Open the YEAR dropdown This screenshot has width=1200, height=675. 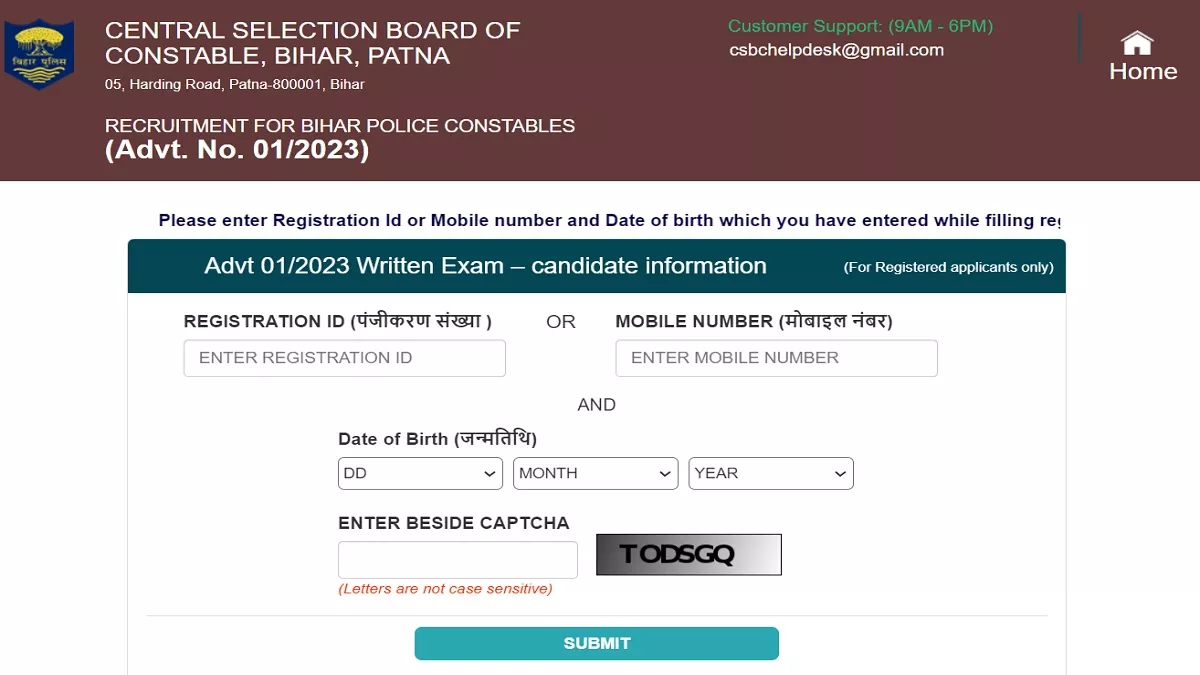[x=771, y=473]
